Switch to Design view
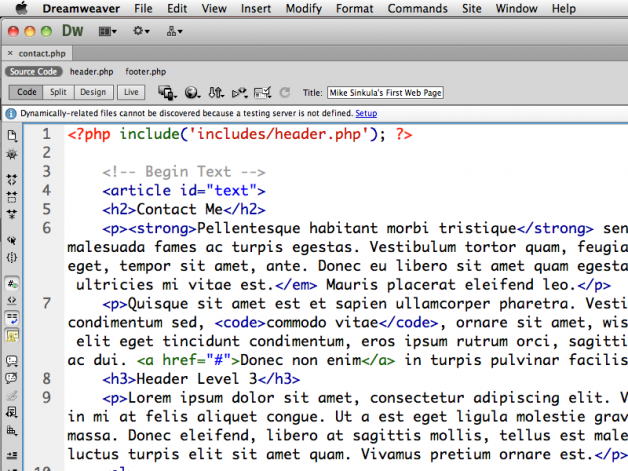The height and width of the screenshot is (471, 628). pos(93,92)
